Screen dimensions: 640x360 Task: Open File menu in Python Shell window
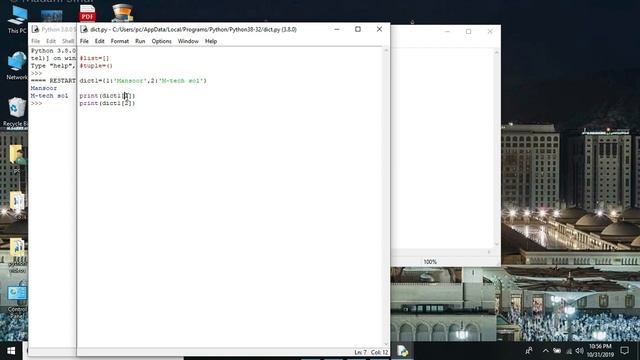tap(36, 41)
